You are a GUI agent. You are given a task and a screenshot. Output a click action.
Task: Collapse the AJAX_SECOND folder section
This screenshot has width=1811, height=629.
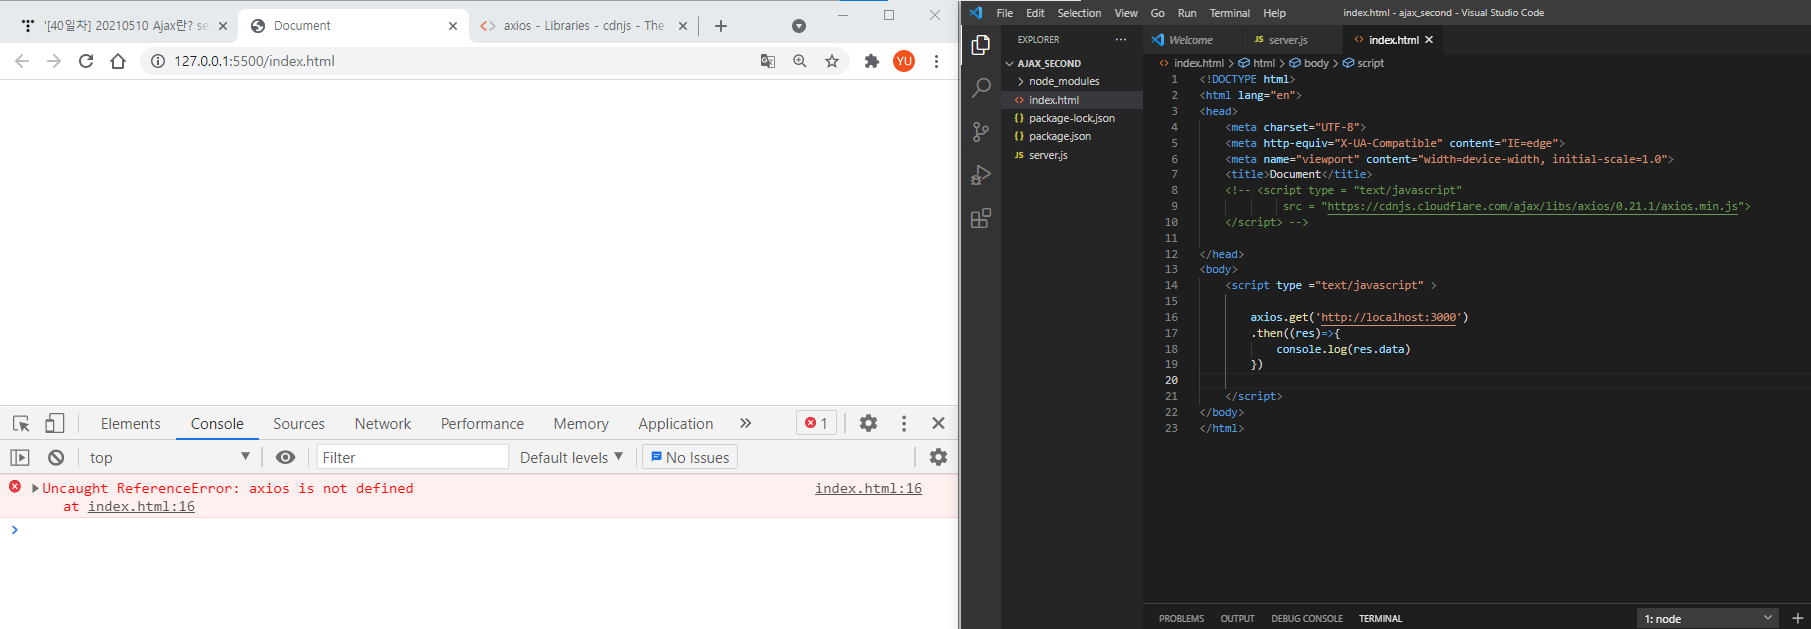[1048, 63]
